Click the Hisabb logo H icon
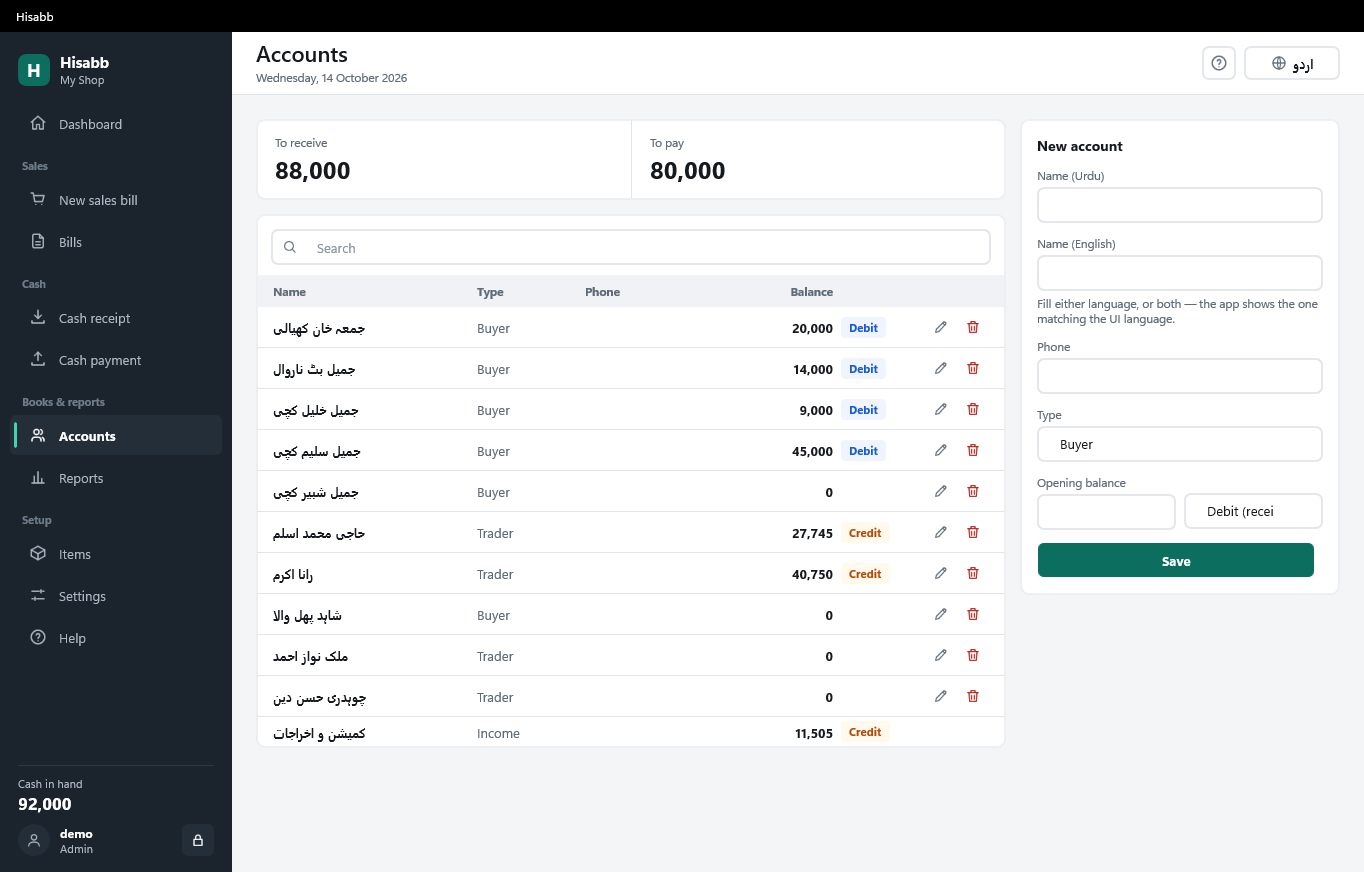The height and width of the screenshot is (872, 1364). (34, 70)
